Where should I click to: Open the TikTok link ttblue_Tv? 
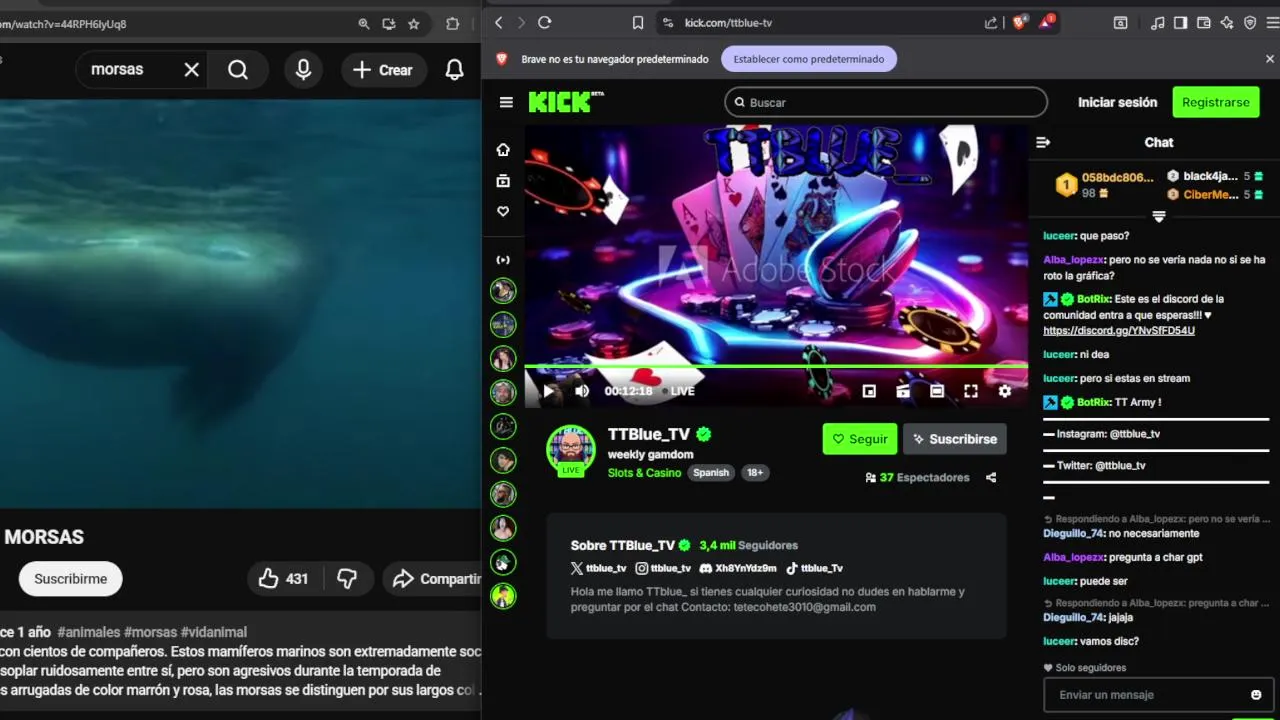tap(814, 568)
